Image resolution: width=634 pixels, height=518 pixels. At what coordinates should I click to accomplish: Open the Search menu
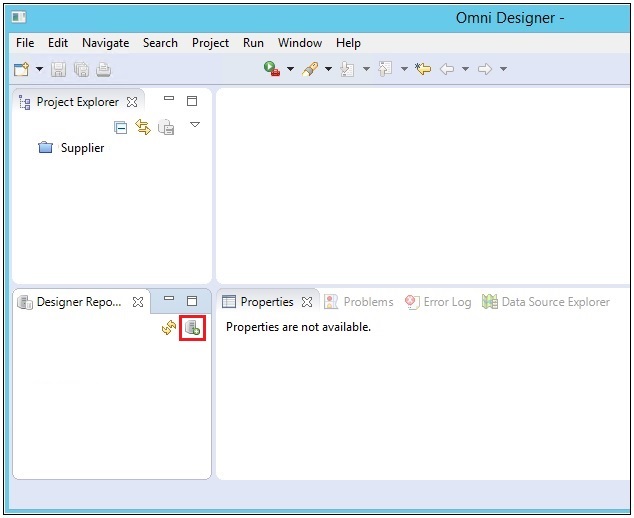tap(160, 42)
